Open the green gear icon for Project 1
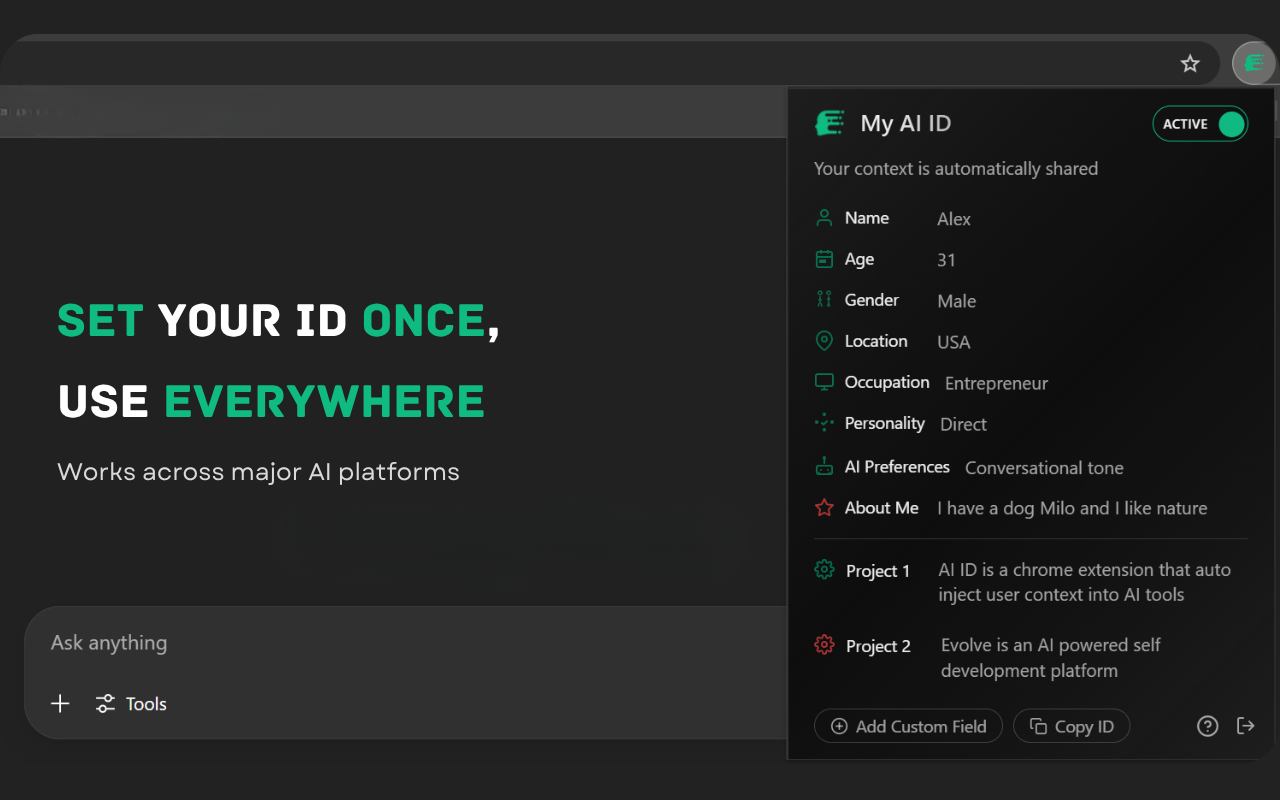This screenshot has width=1280, height=800. pyautogui.click(x=824, y=568)
